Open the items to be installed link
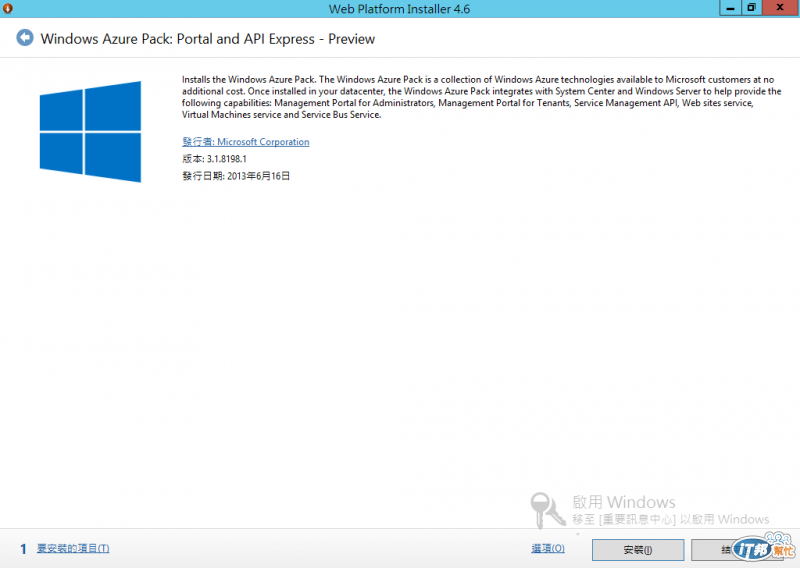 pos(73,549)
